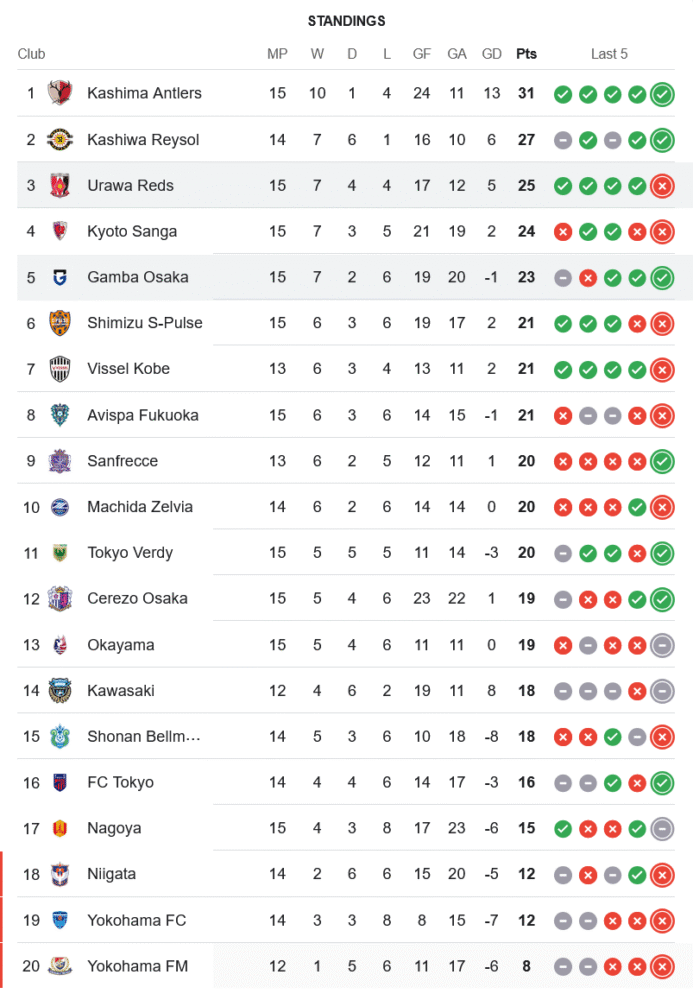Click the Club column header
The height and width of the screenshot is (1000, 693).
pos(31,54)
